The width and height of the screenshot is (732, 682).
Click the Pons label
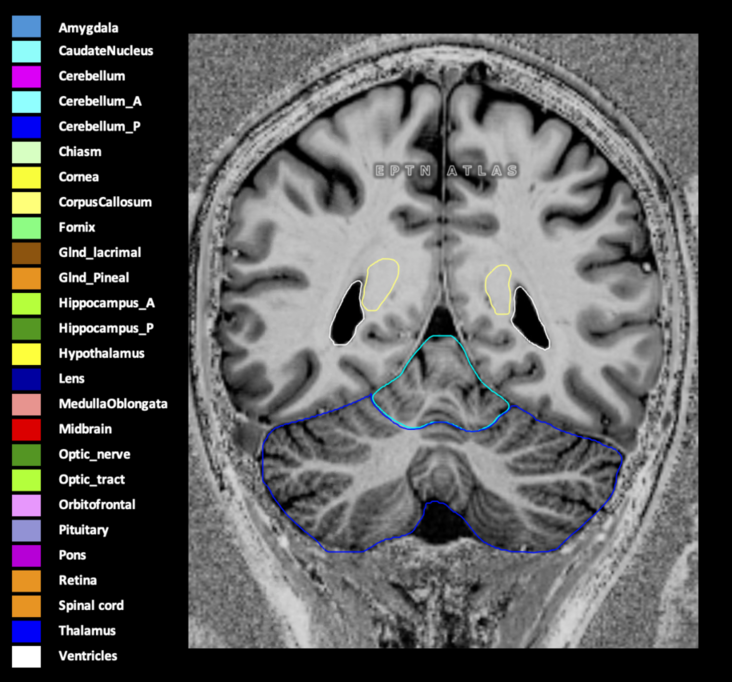[72, 555]
